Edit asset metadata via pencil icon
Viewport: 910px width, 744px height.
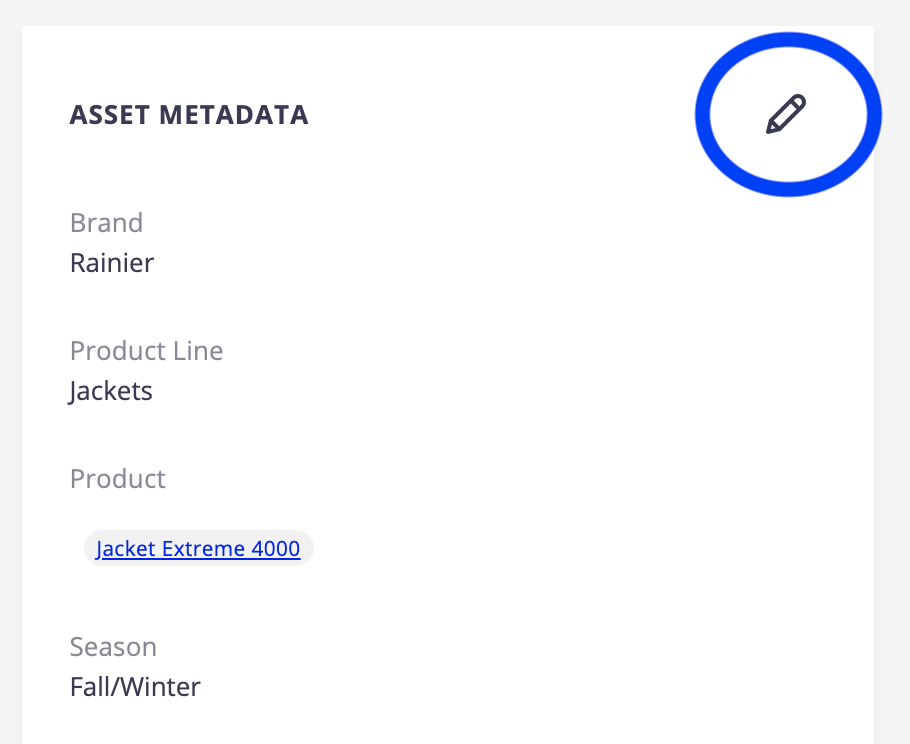point(786,114)
